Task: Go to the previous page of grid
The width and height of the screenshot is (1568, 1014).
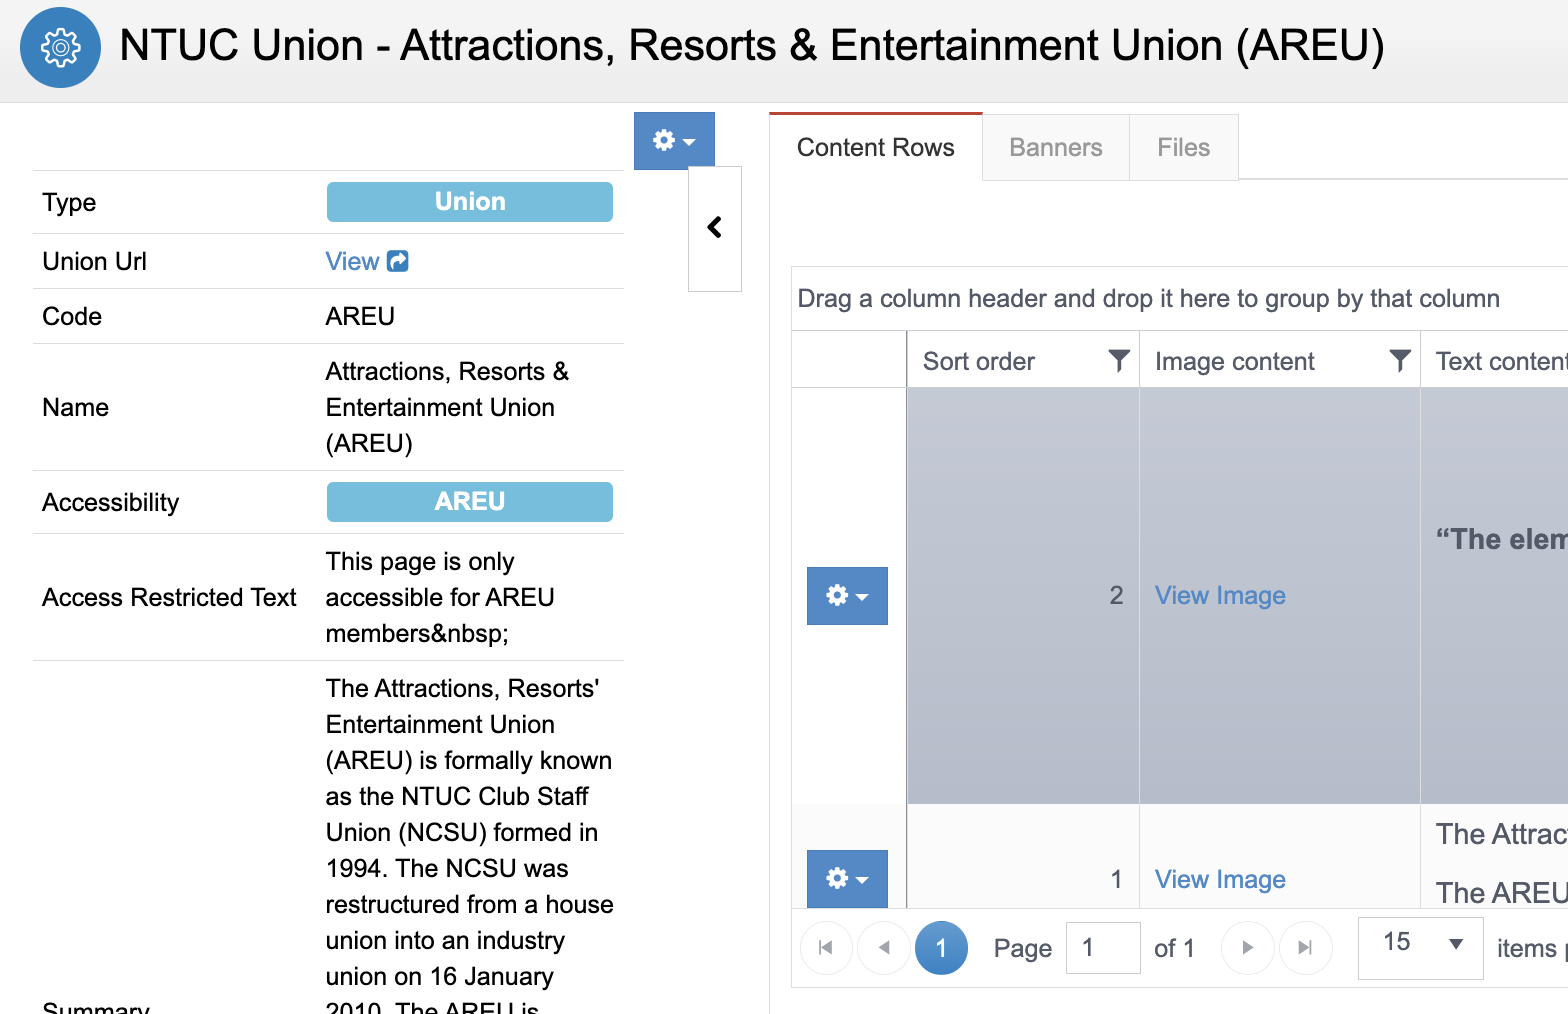Action: point(884,948)
